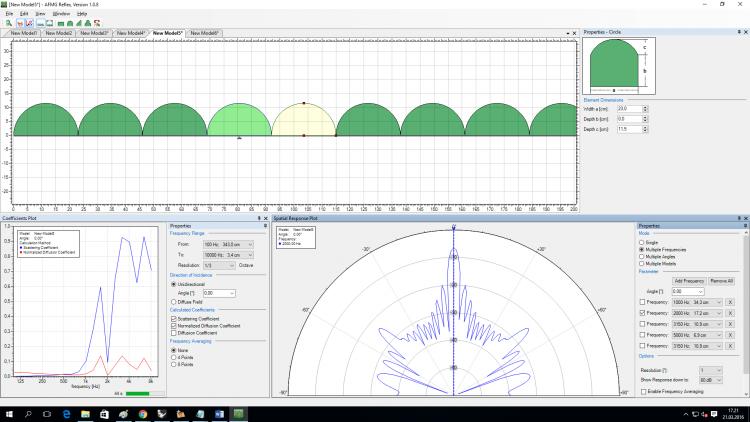This screenshot has width=750, height=422.
Task: Uncheck the 2000 Hz frequency checkbox
Action: click(x=642, y=313)
